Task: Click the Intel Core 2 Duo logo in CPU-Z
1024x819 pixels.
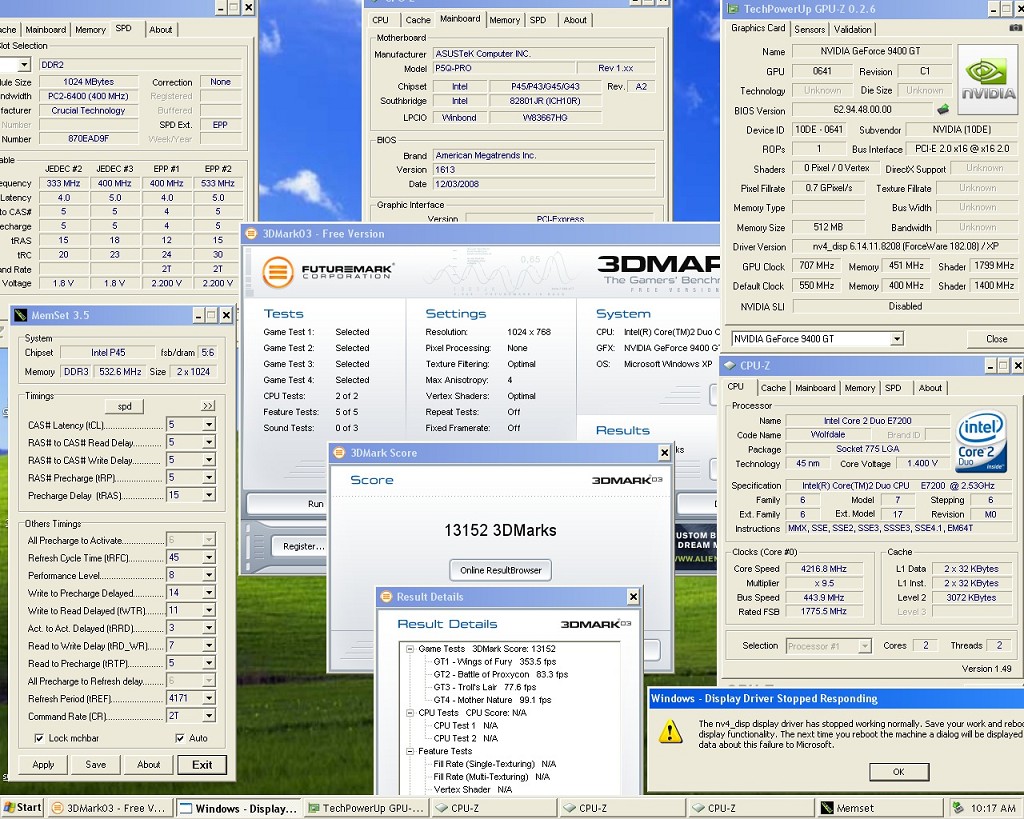Action: 980,441
